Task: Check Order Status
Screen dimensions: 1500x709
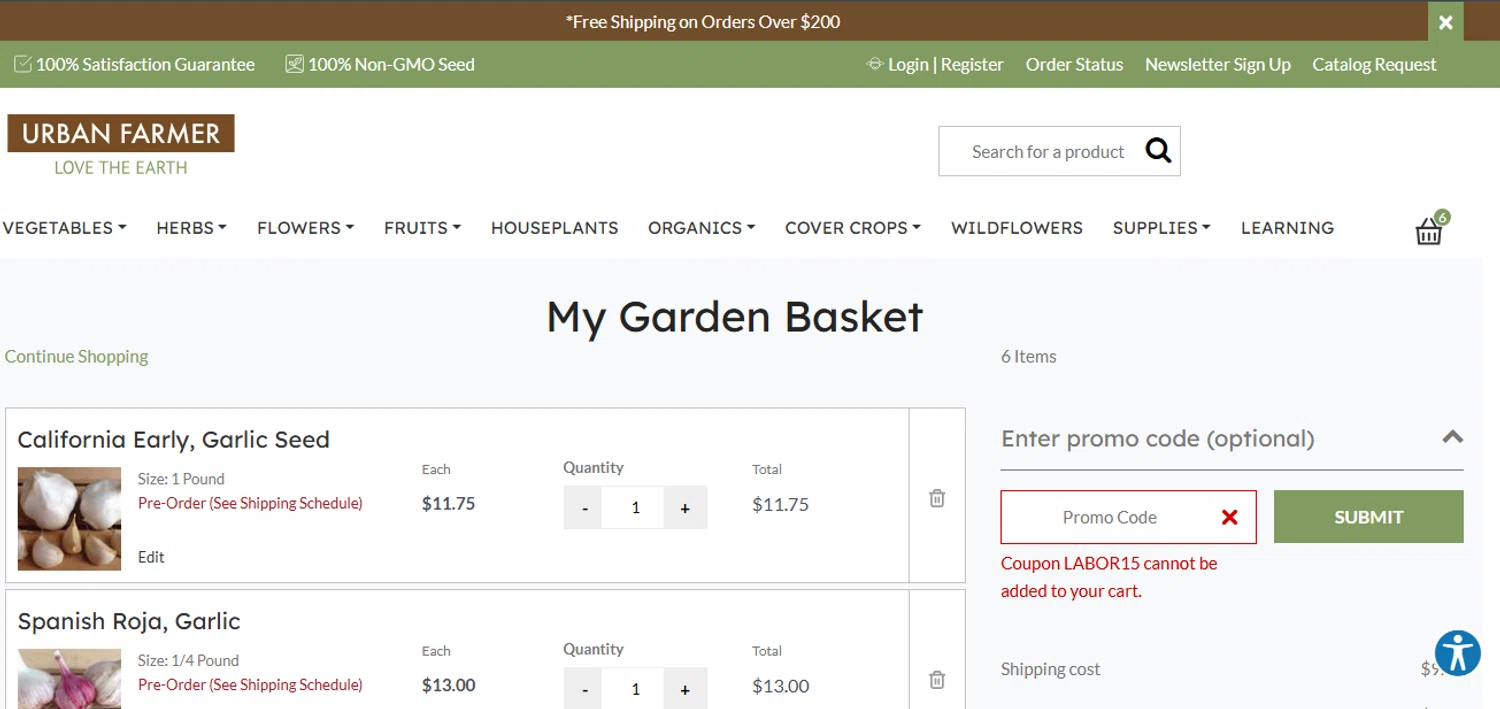Action: click(1074, 64)
